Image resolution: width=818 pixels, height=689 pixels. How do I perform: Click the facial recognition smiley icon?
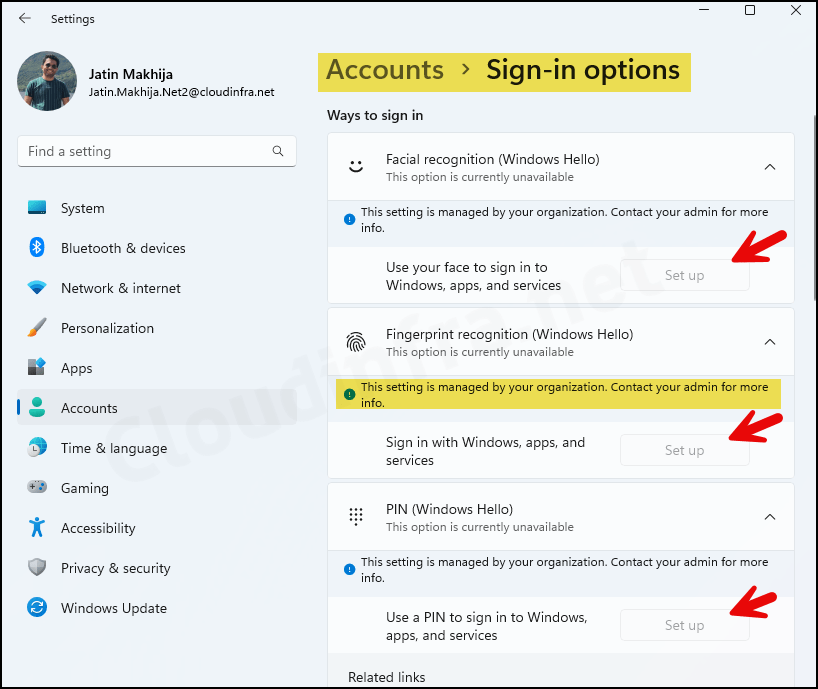[356, 166]
